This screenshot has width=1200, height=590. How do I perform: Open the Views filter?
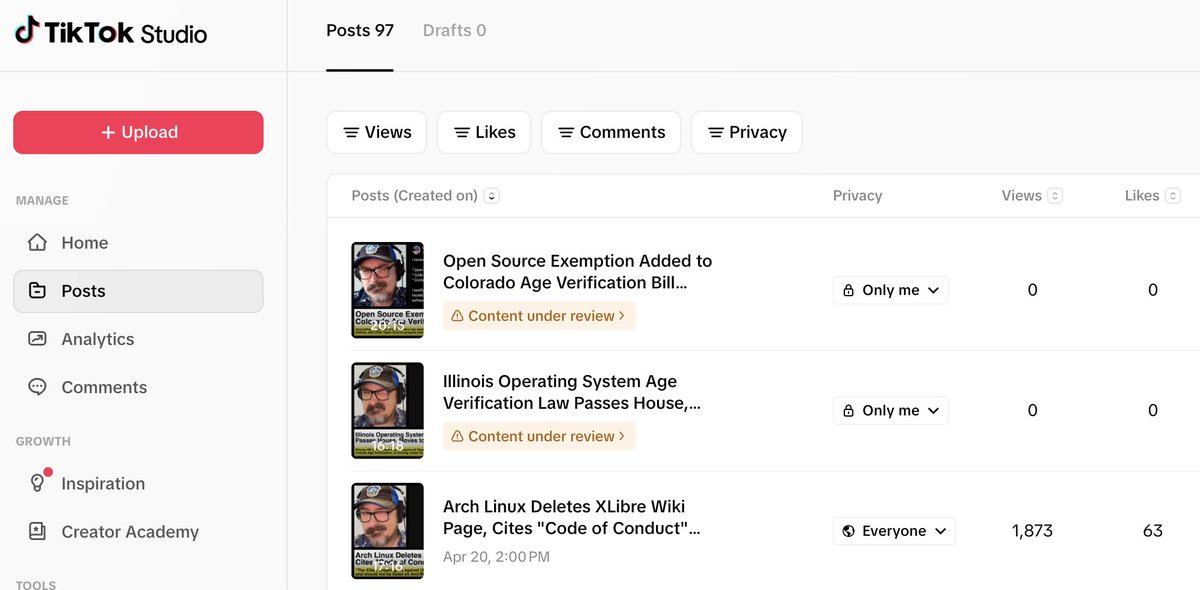pos(377,132)
